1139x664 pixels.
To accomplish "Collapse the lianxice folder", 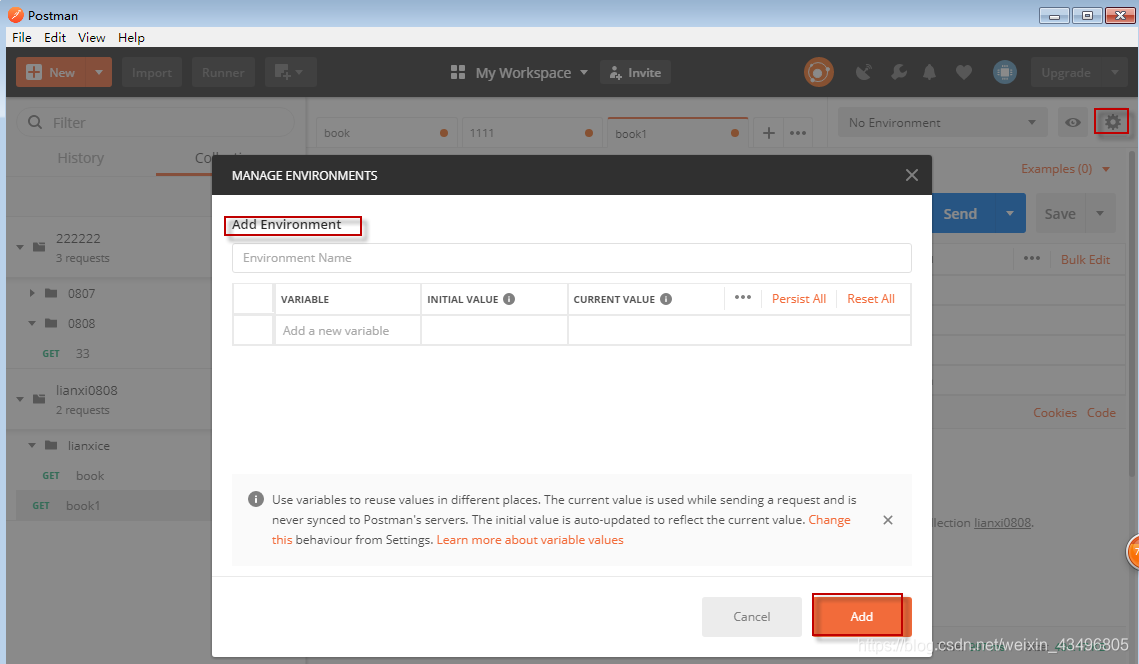I will click(32, 445).
